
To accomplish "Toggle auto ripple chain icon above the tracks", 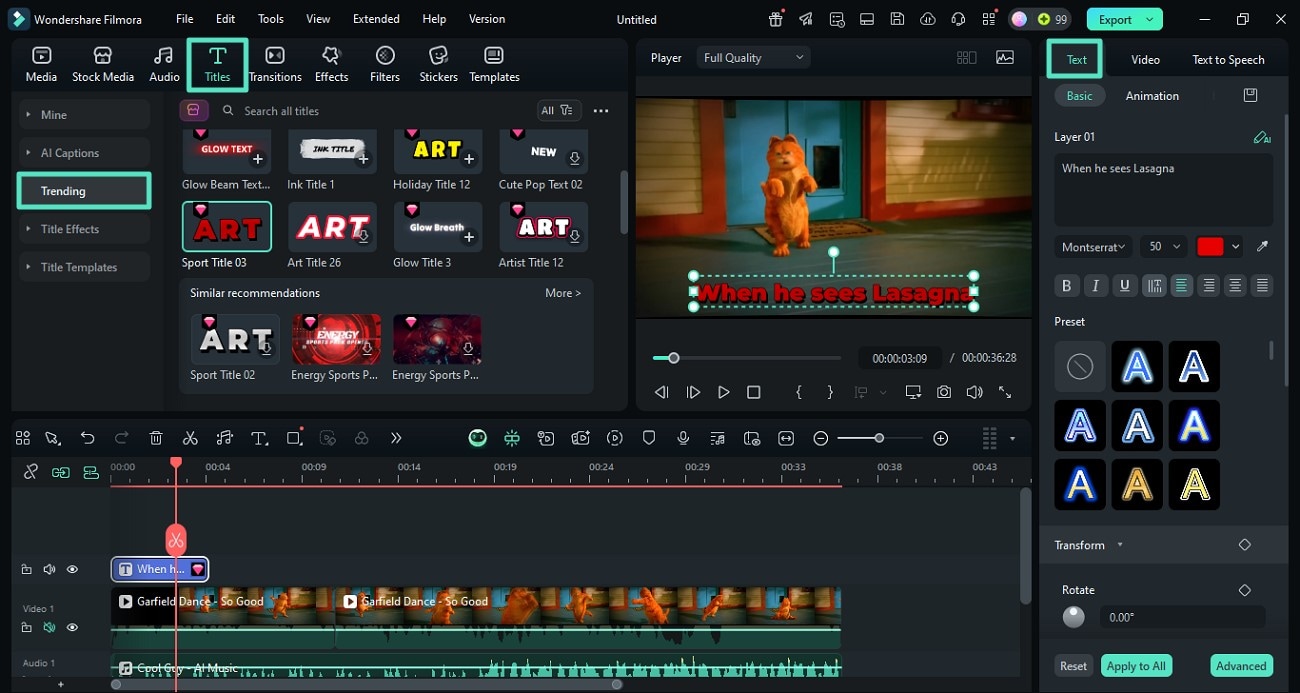I will (61, 472).
